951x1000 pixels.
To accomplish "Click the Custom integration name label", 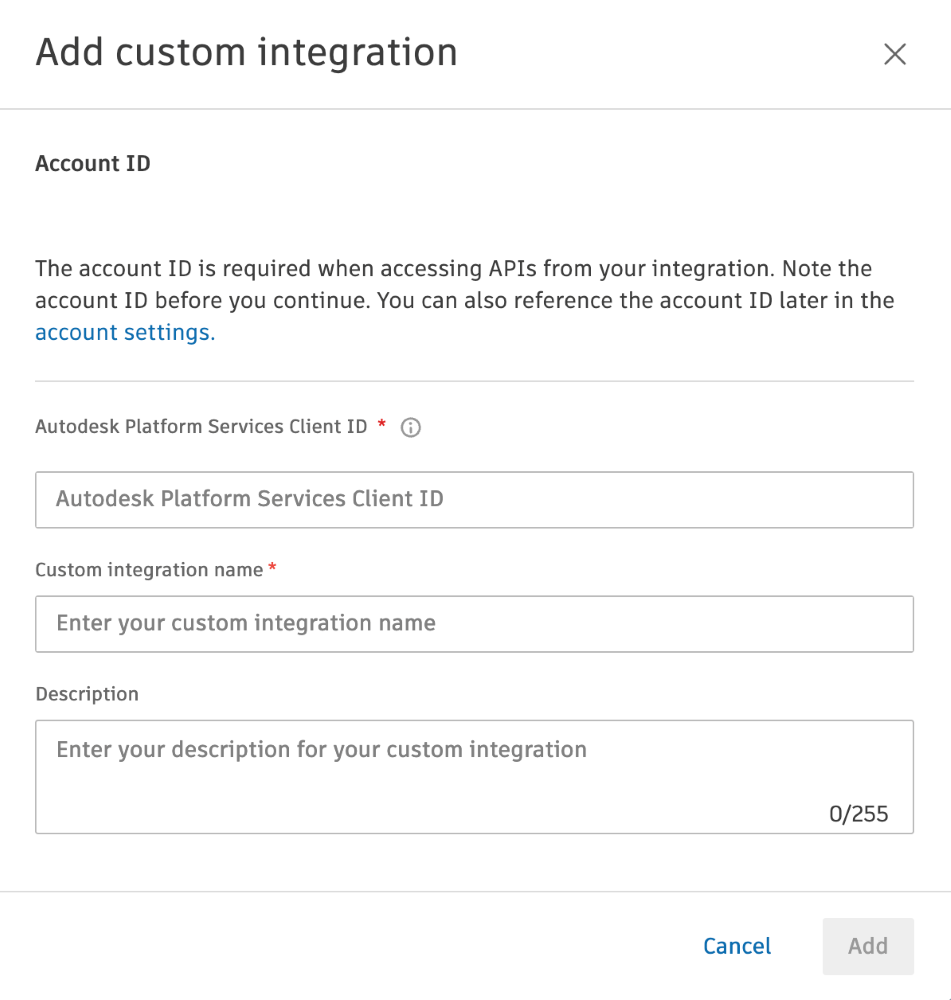I will coord(149,570).
